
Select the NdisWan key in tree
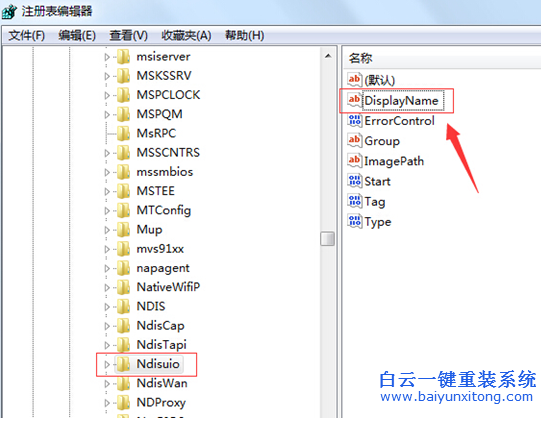pos(162,383)
